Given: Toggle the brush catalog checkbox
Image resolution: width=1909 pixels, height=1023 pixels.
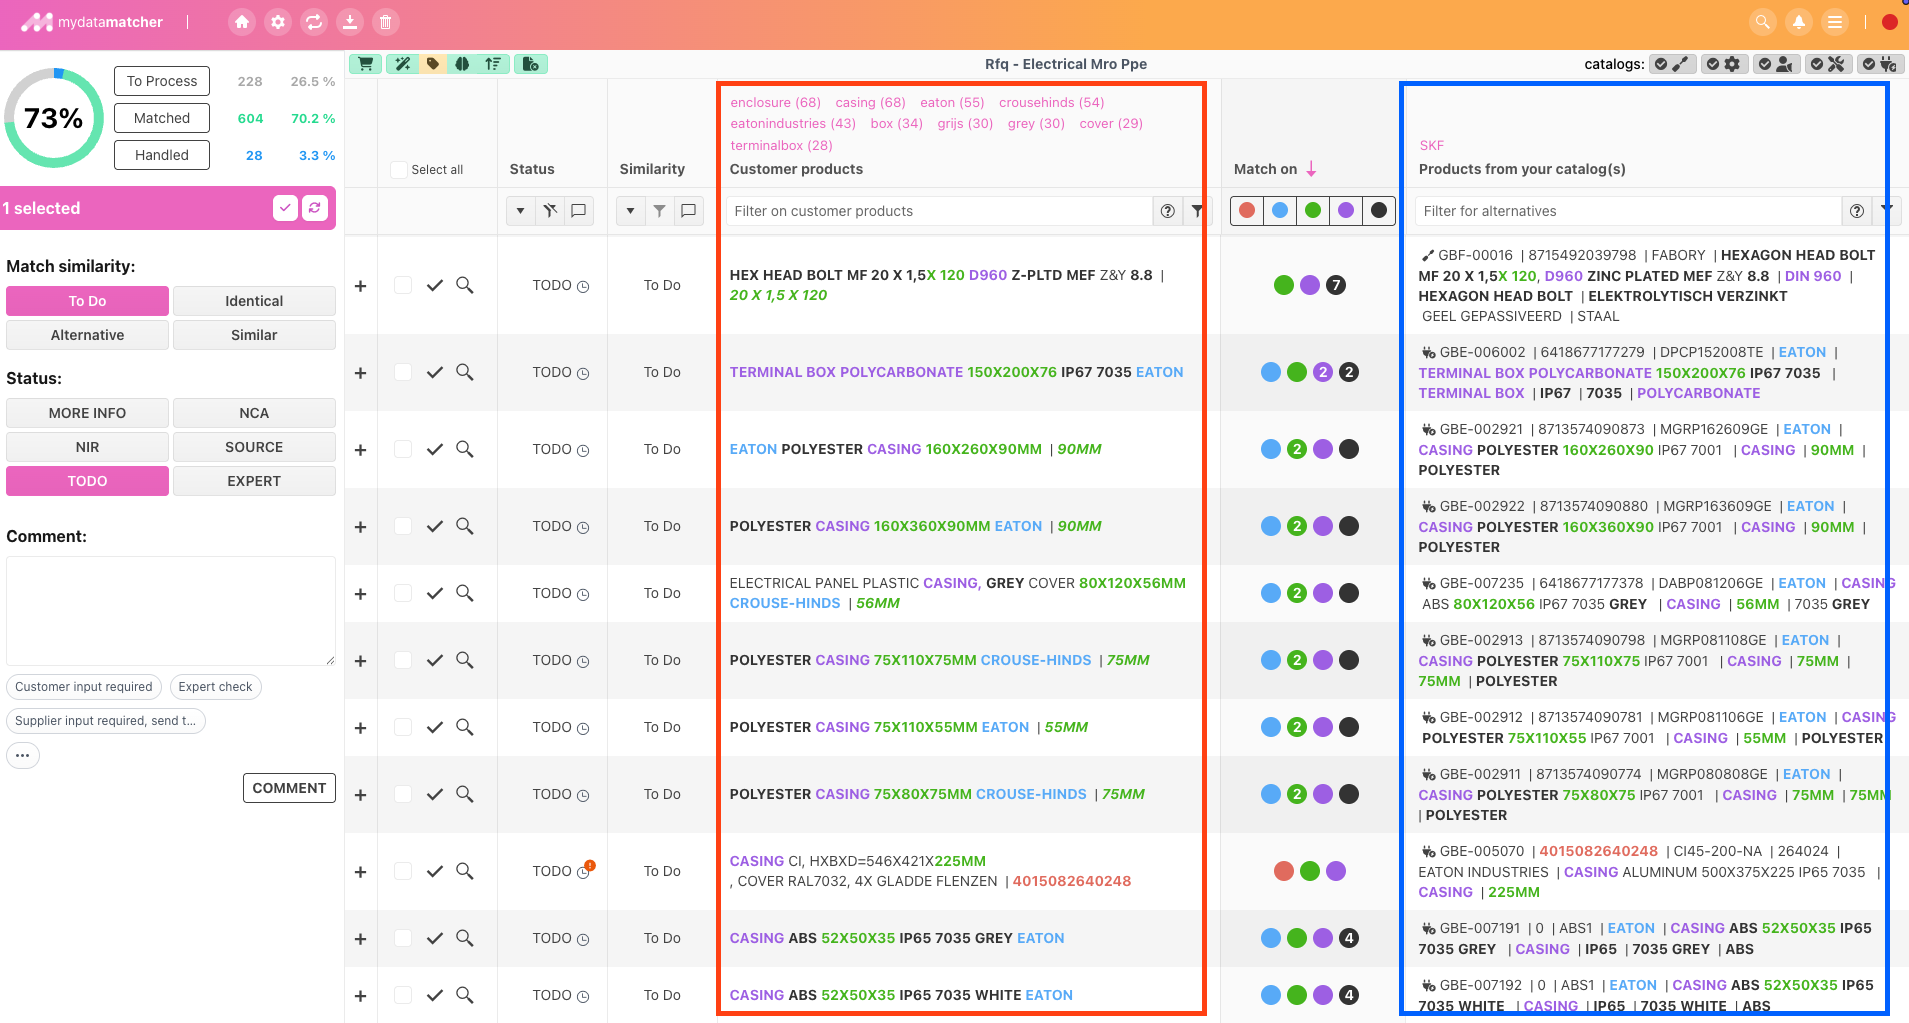Looking at the screenshot, I should 1661,64.
